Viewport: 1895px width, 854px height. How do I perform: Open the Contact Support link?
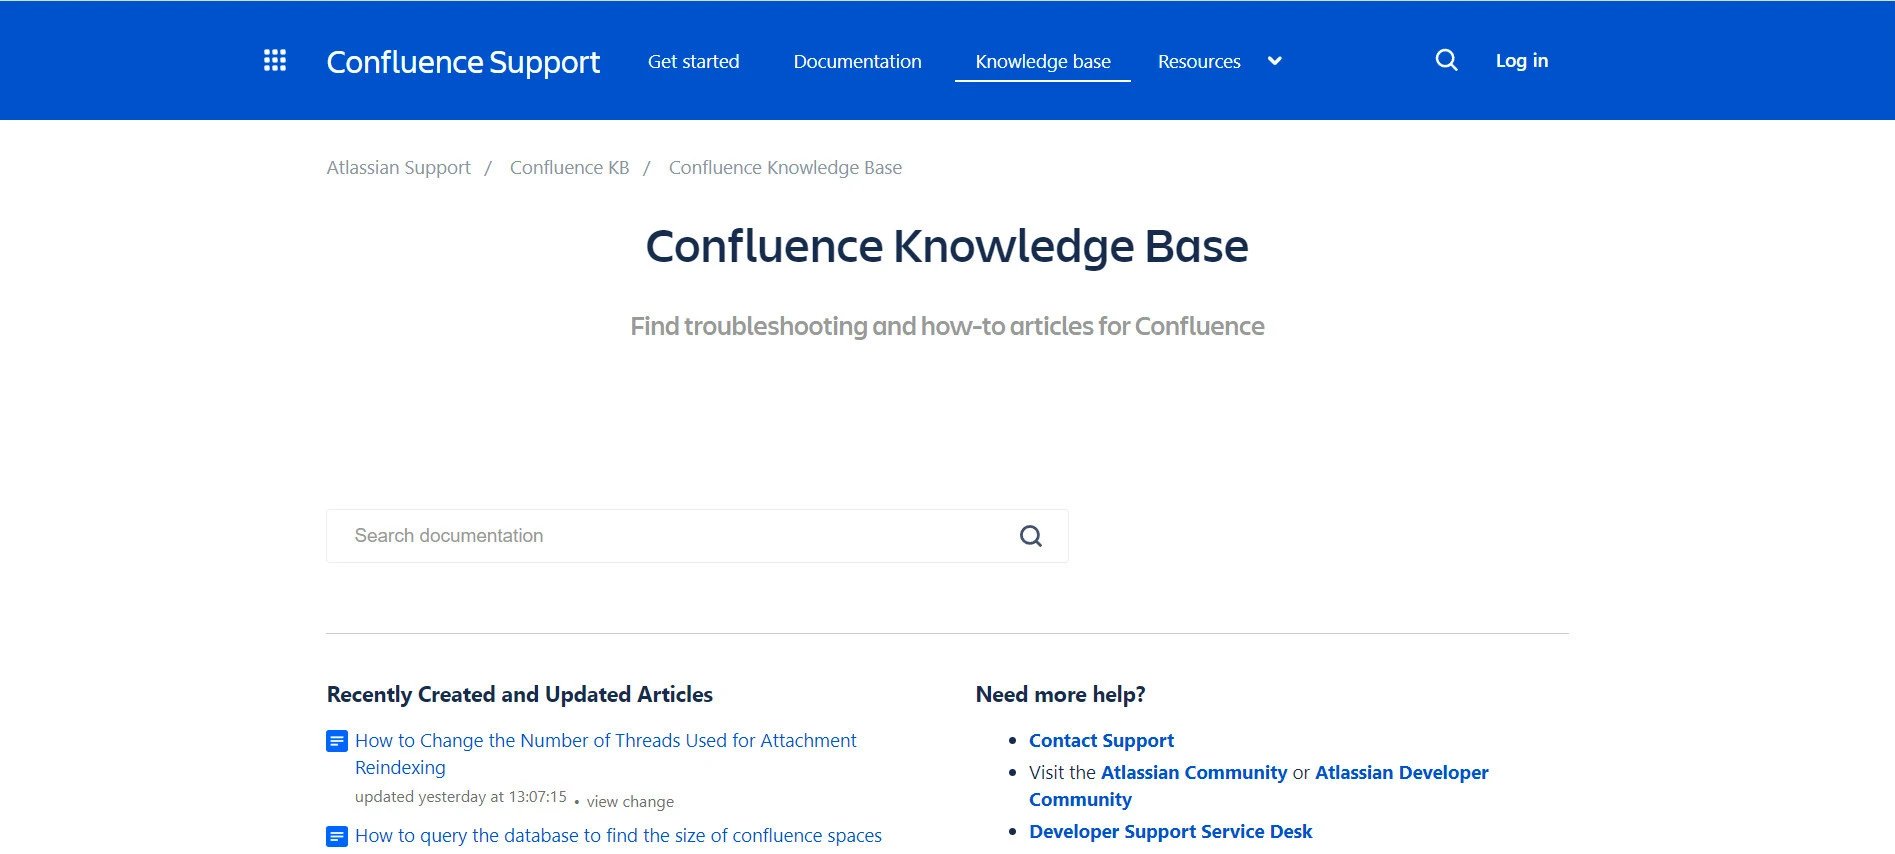[x=1101, y=741]
